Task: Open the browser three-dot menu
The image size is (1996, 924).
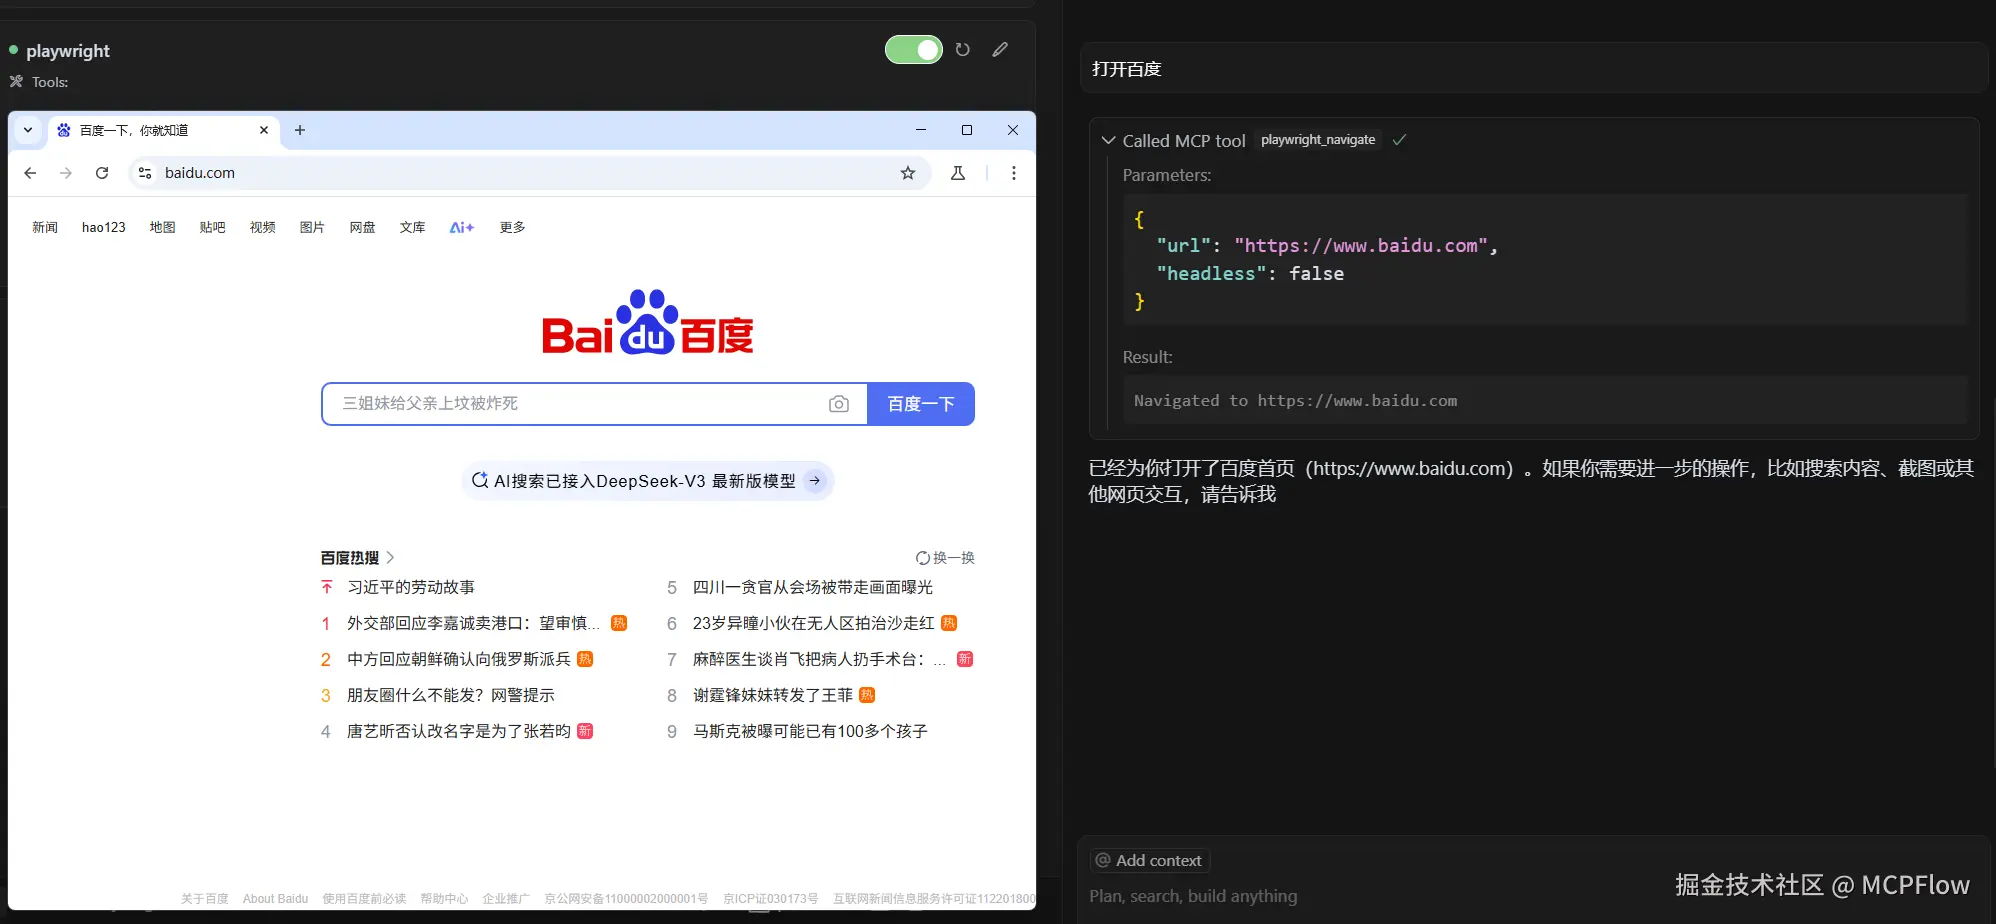Action: point(1014,173)
